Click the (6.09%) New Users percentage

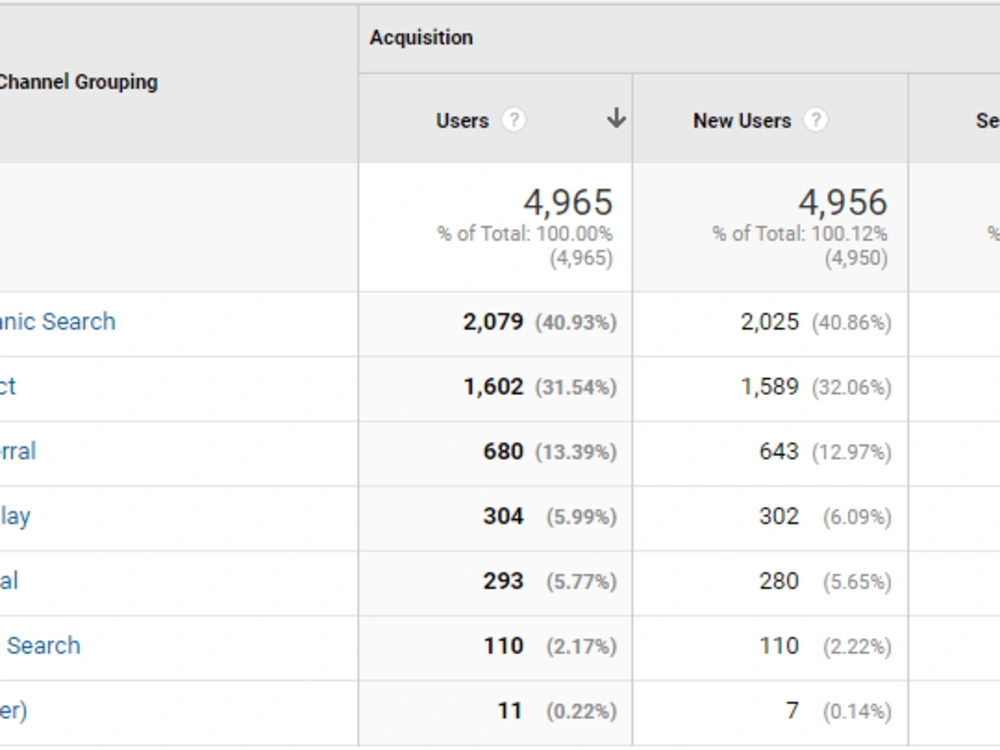coord(857,517)
